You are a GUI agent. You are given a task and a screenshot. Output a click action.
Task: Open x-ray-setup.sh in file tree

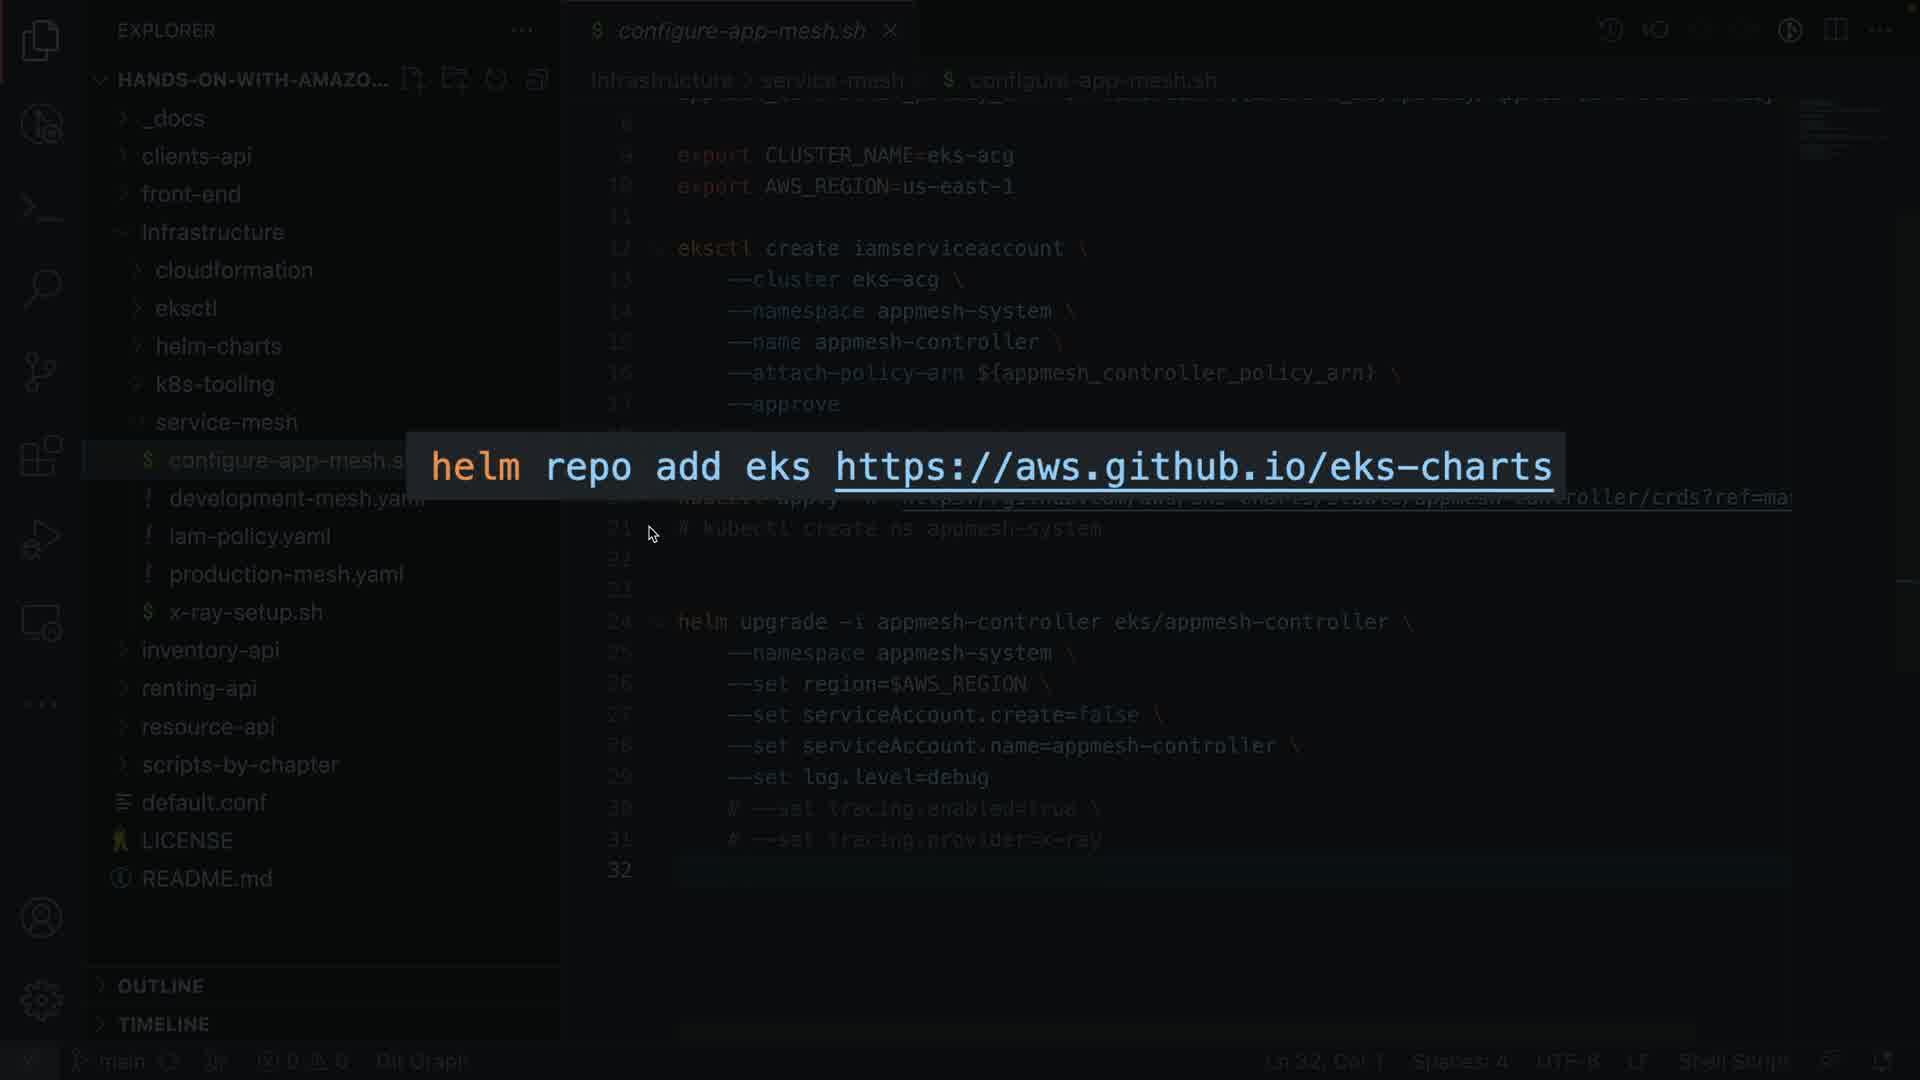(245, 612)
